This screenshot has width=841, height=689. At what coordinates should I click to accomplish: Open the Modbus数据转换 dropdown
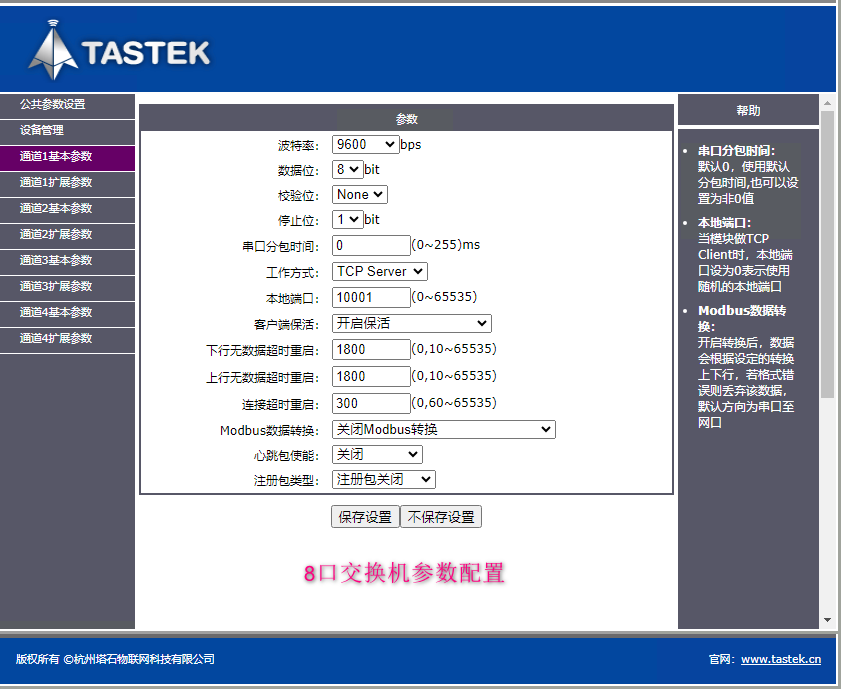[x=444, y=429]
